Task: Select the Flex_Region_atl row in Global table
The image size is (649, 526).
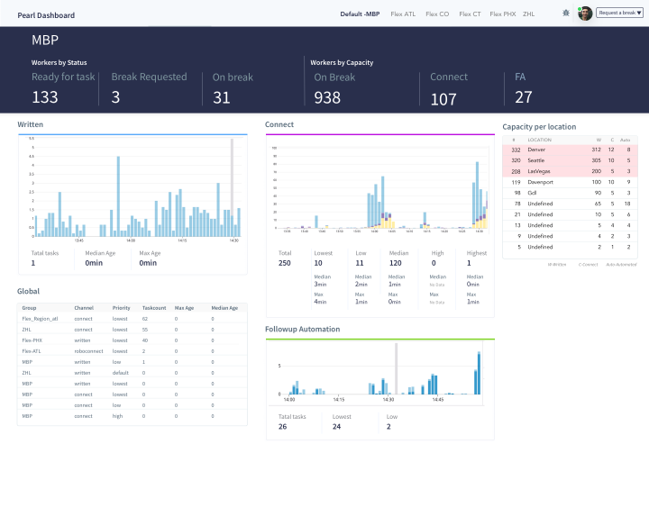Action: click(x=40, y=318)
